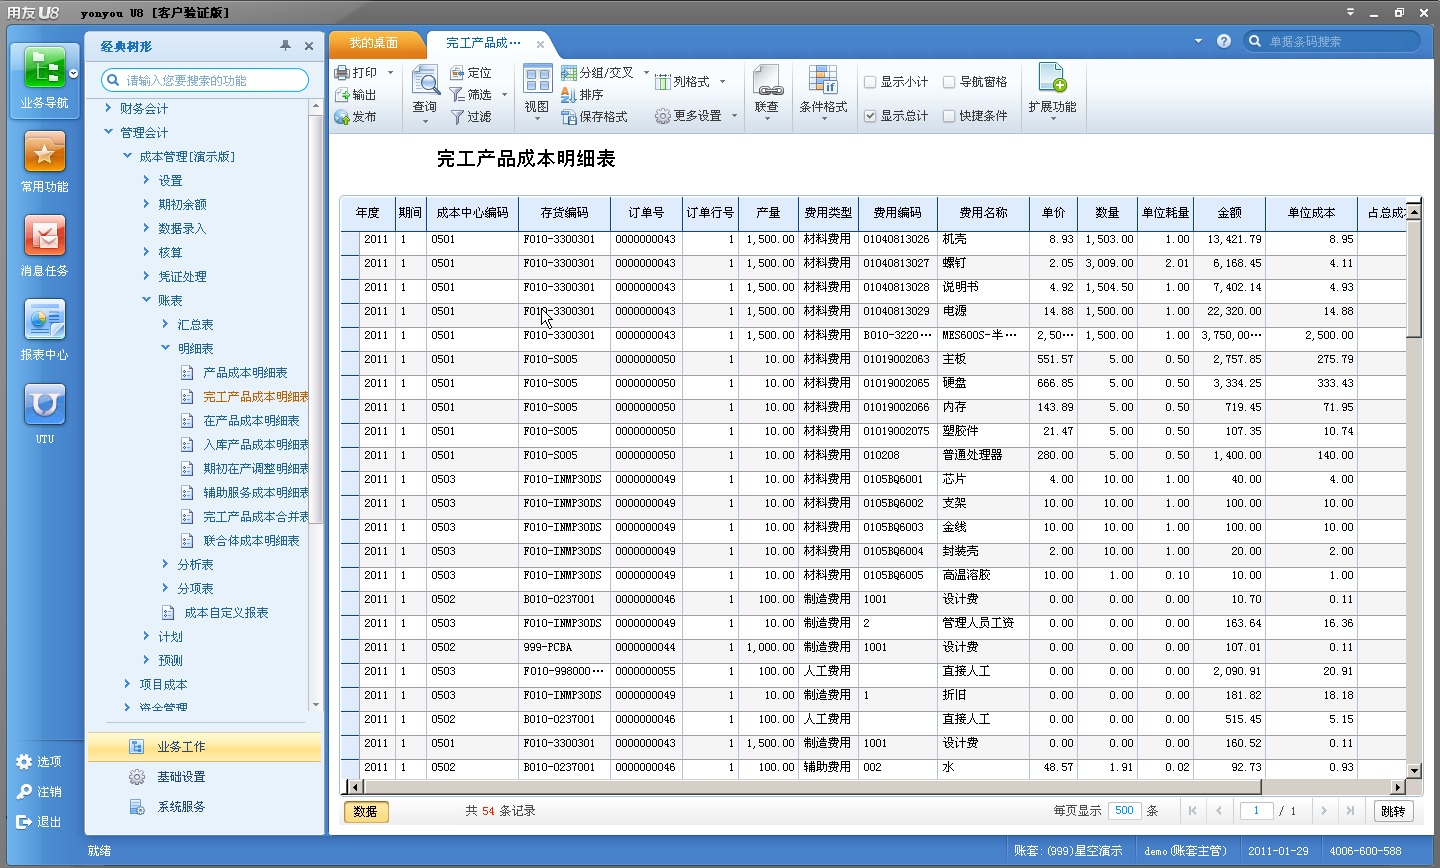
Task: Open the 报表中心 icon
Action: click(x=44, y=320)
